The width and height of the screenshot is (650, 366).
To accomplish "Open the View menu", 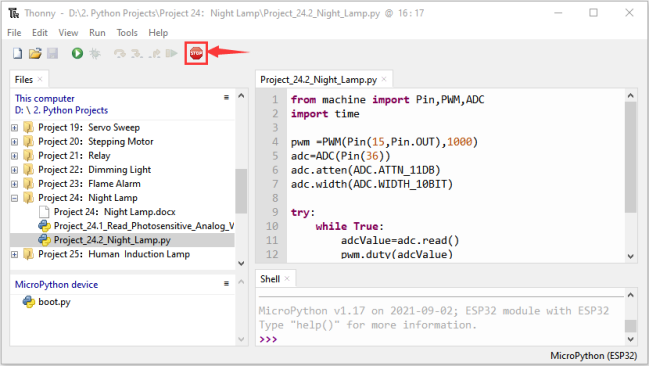I will point(68,33).
